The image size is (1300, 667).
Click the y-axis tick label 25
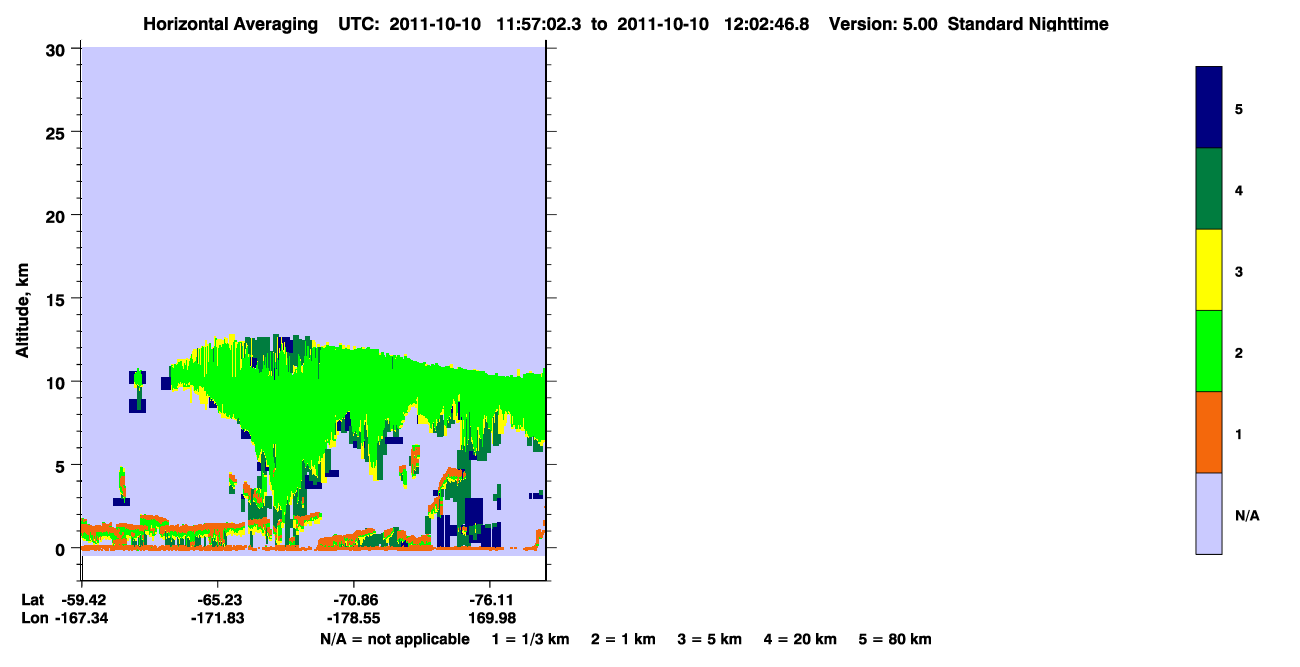point(58,132)
